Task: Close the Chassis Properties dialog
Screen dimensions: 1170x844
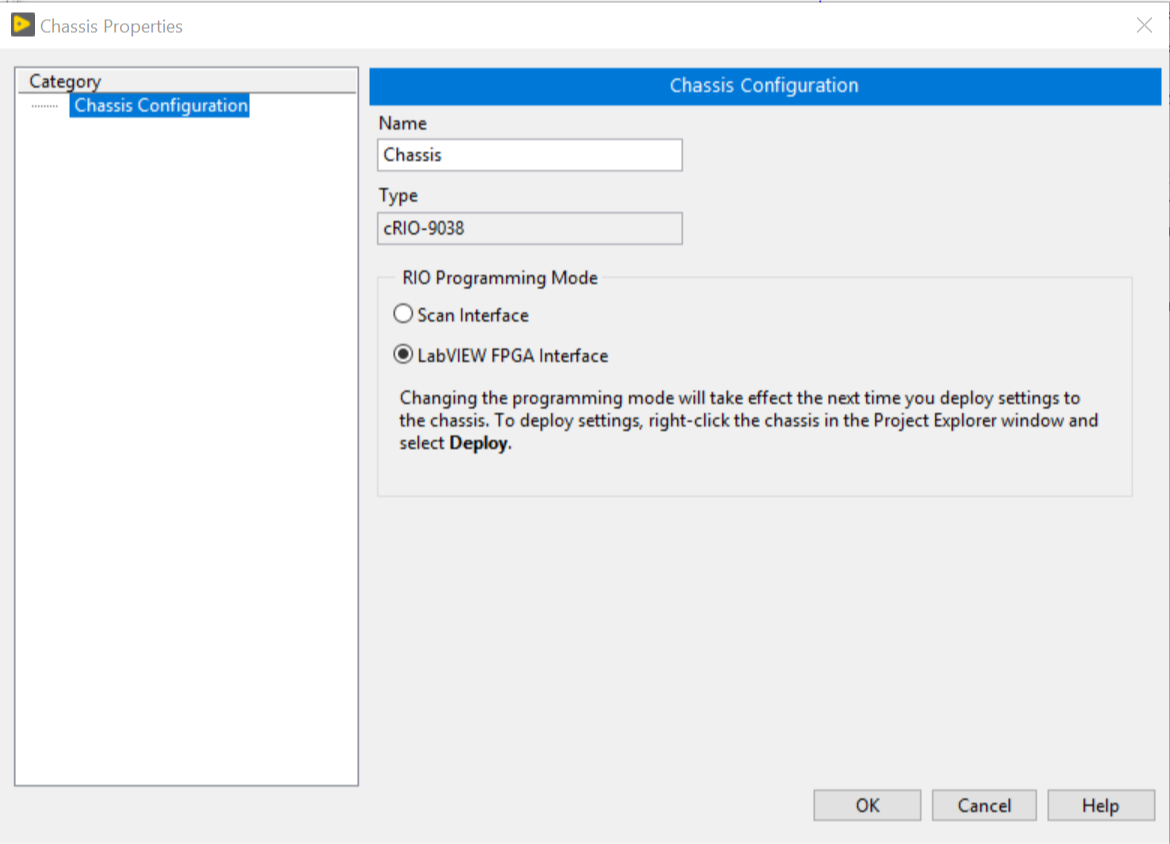Action: (1144, 25)
